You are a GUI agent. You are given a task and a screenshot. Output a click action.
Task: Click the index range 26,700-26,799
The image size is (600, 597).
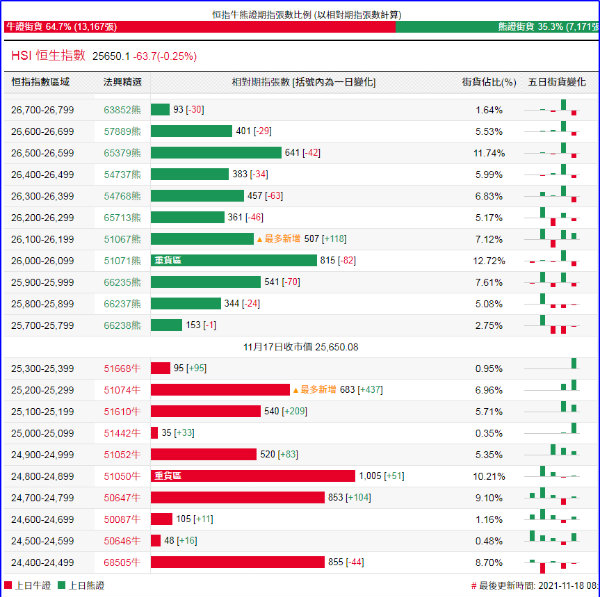click(x=42, y=110)
